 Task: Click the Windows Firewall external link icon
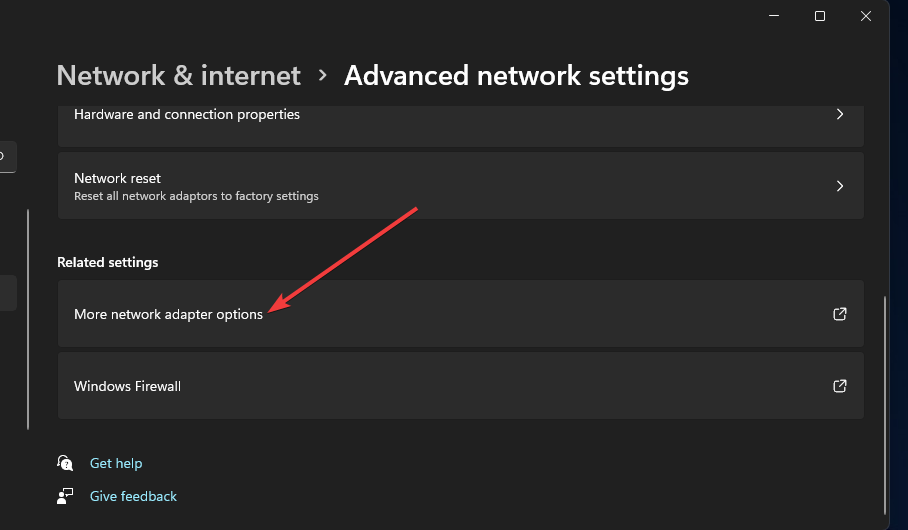point(840,386)
